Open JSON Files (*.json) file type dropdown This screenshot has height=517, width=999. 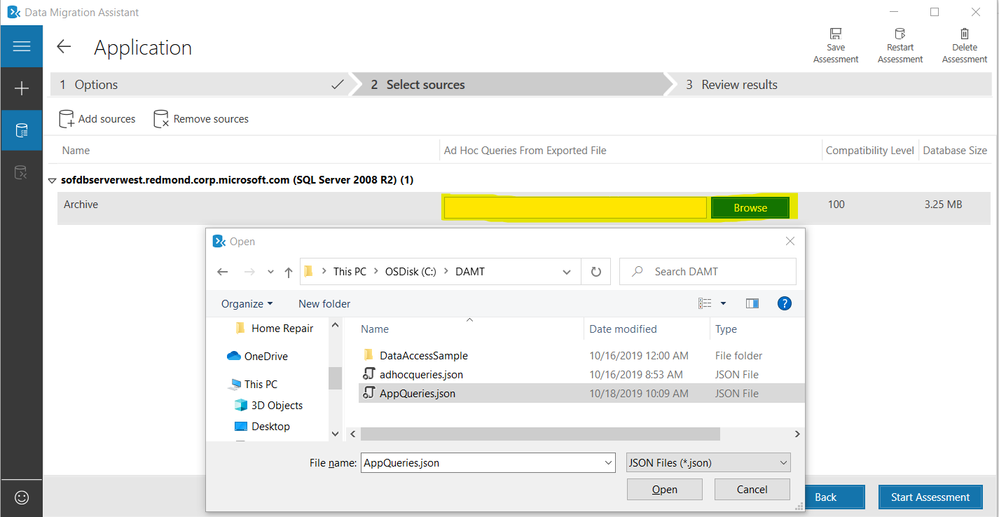(x=707, y=463)
